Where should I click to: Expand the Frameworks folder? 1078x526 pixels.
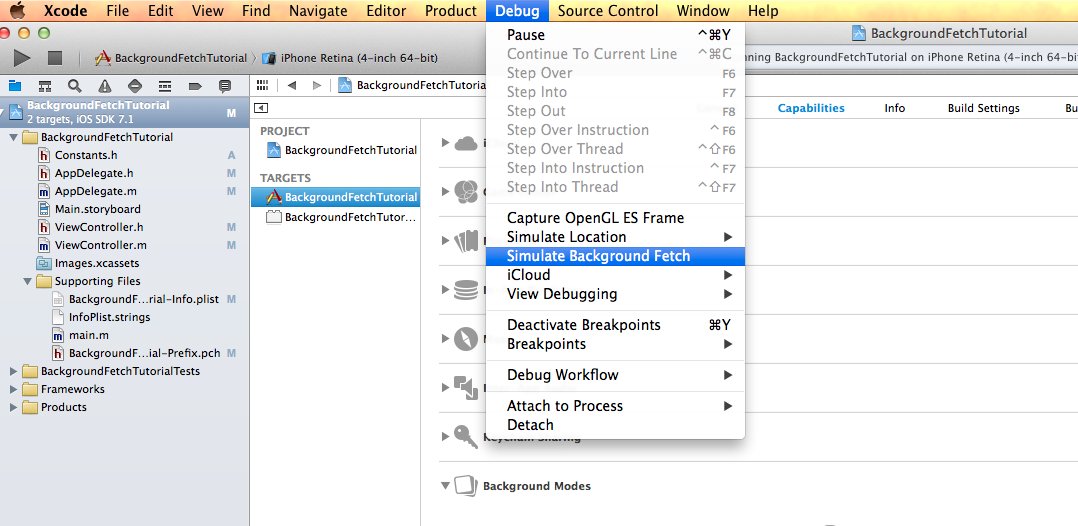coord(14,389)
